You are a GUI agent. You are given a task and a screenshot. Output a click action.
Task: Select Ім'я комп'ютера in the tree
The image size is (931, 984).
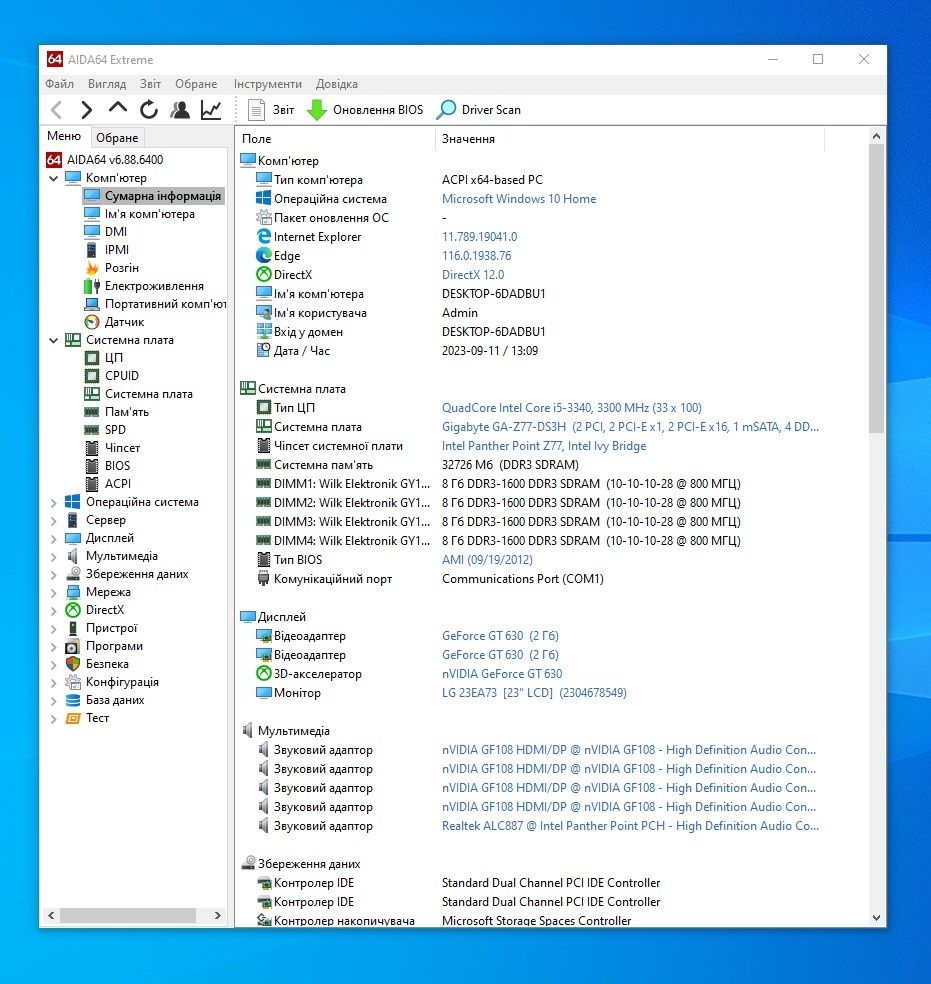tap(149, 214)
